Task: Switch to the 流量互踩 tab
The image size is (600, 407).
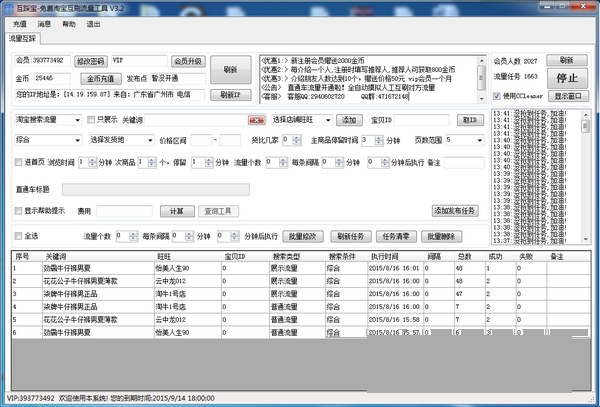Action: pos(22,38)
